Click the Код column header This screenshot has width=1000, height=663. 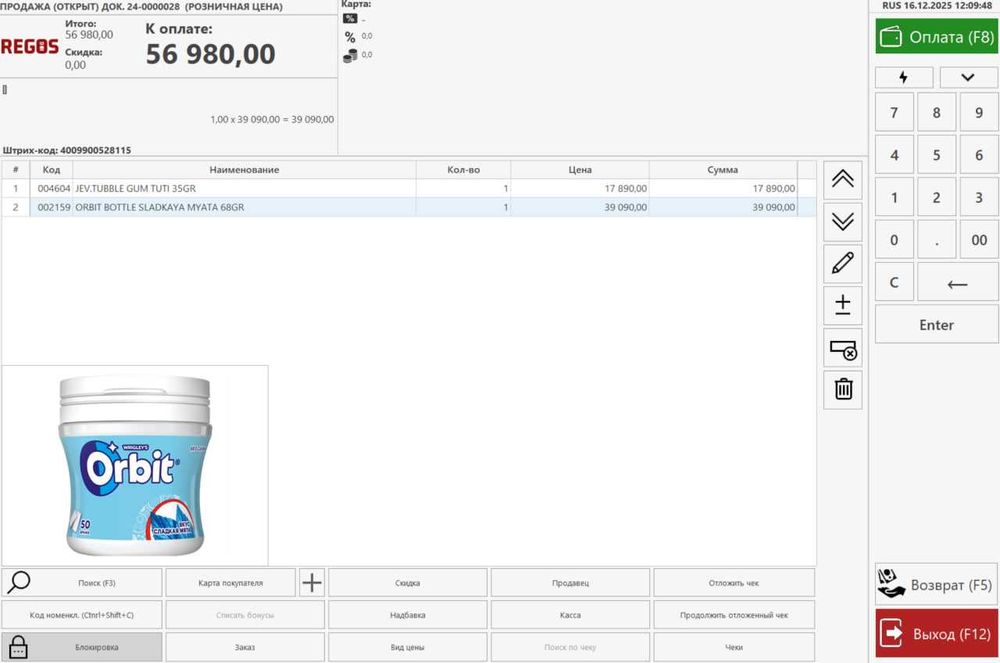pyautogui.click(x=51, y=170)
